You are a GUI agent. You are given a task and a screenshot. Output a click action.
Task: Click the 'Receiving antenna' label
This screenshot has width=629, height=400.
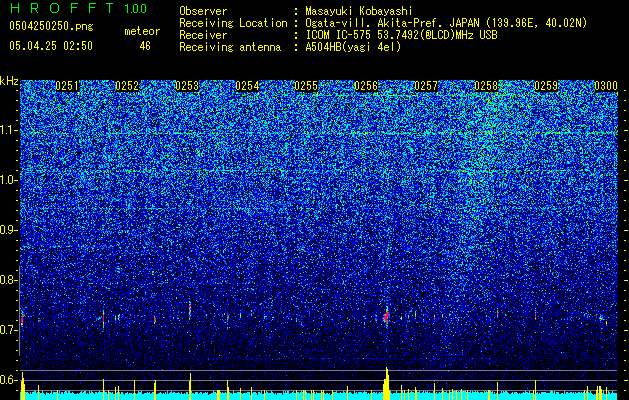230,47
